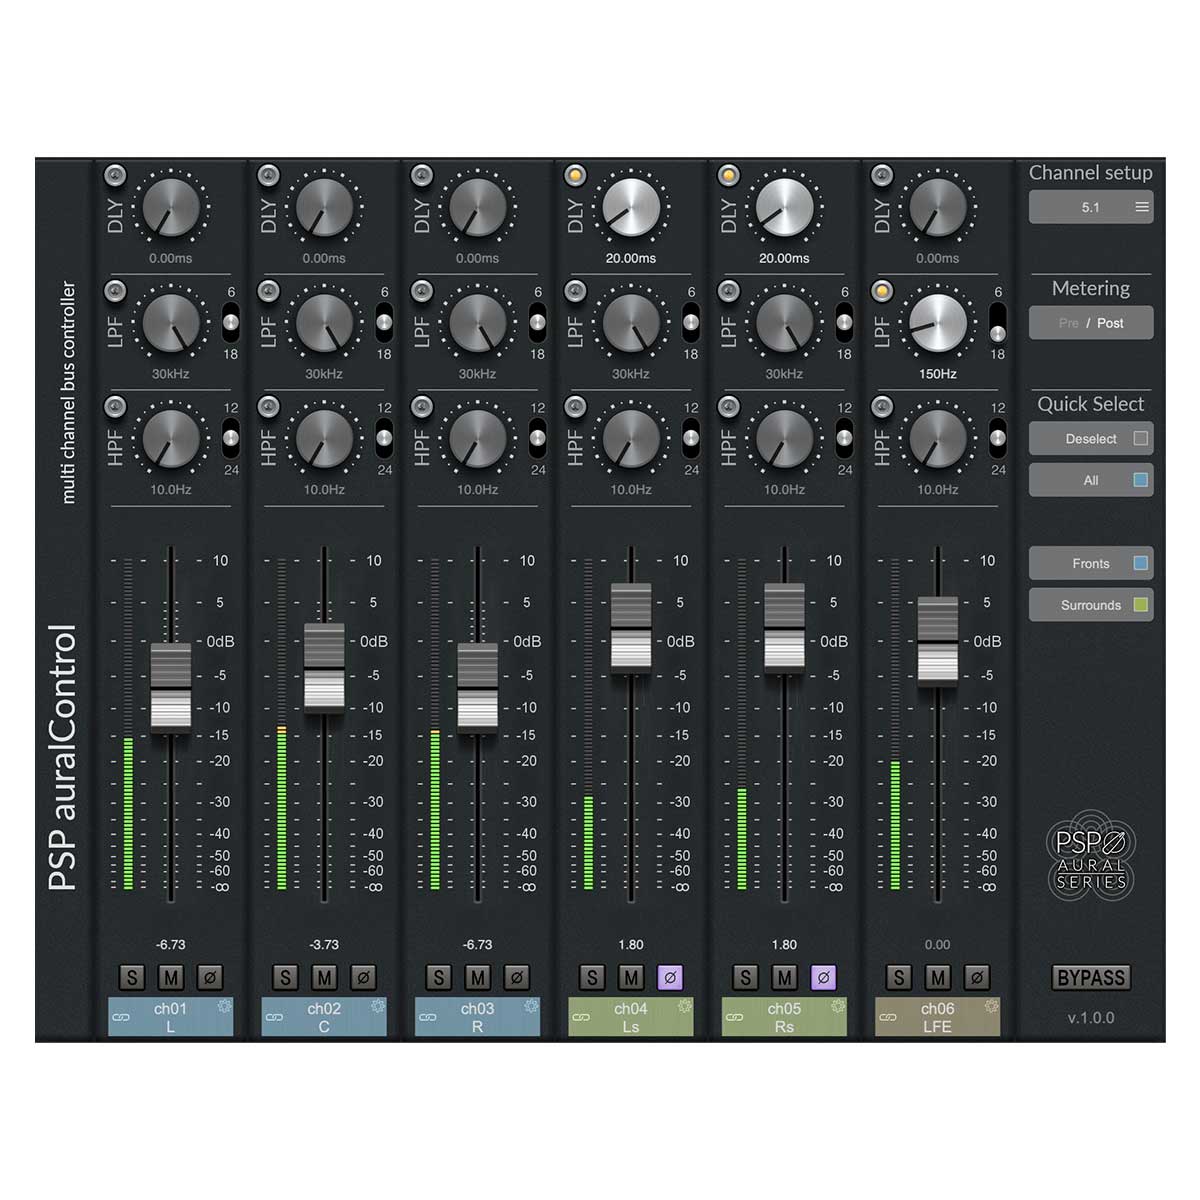
Task: Enable HPF on channel ch01
Action: 115,407
